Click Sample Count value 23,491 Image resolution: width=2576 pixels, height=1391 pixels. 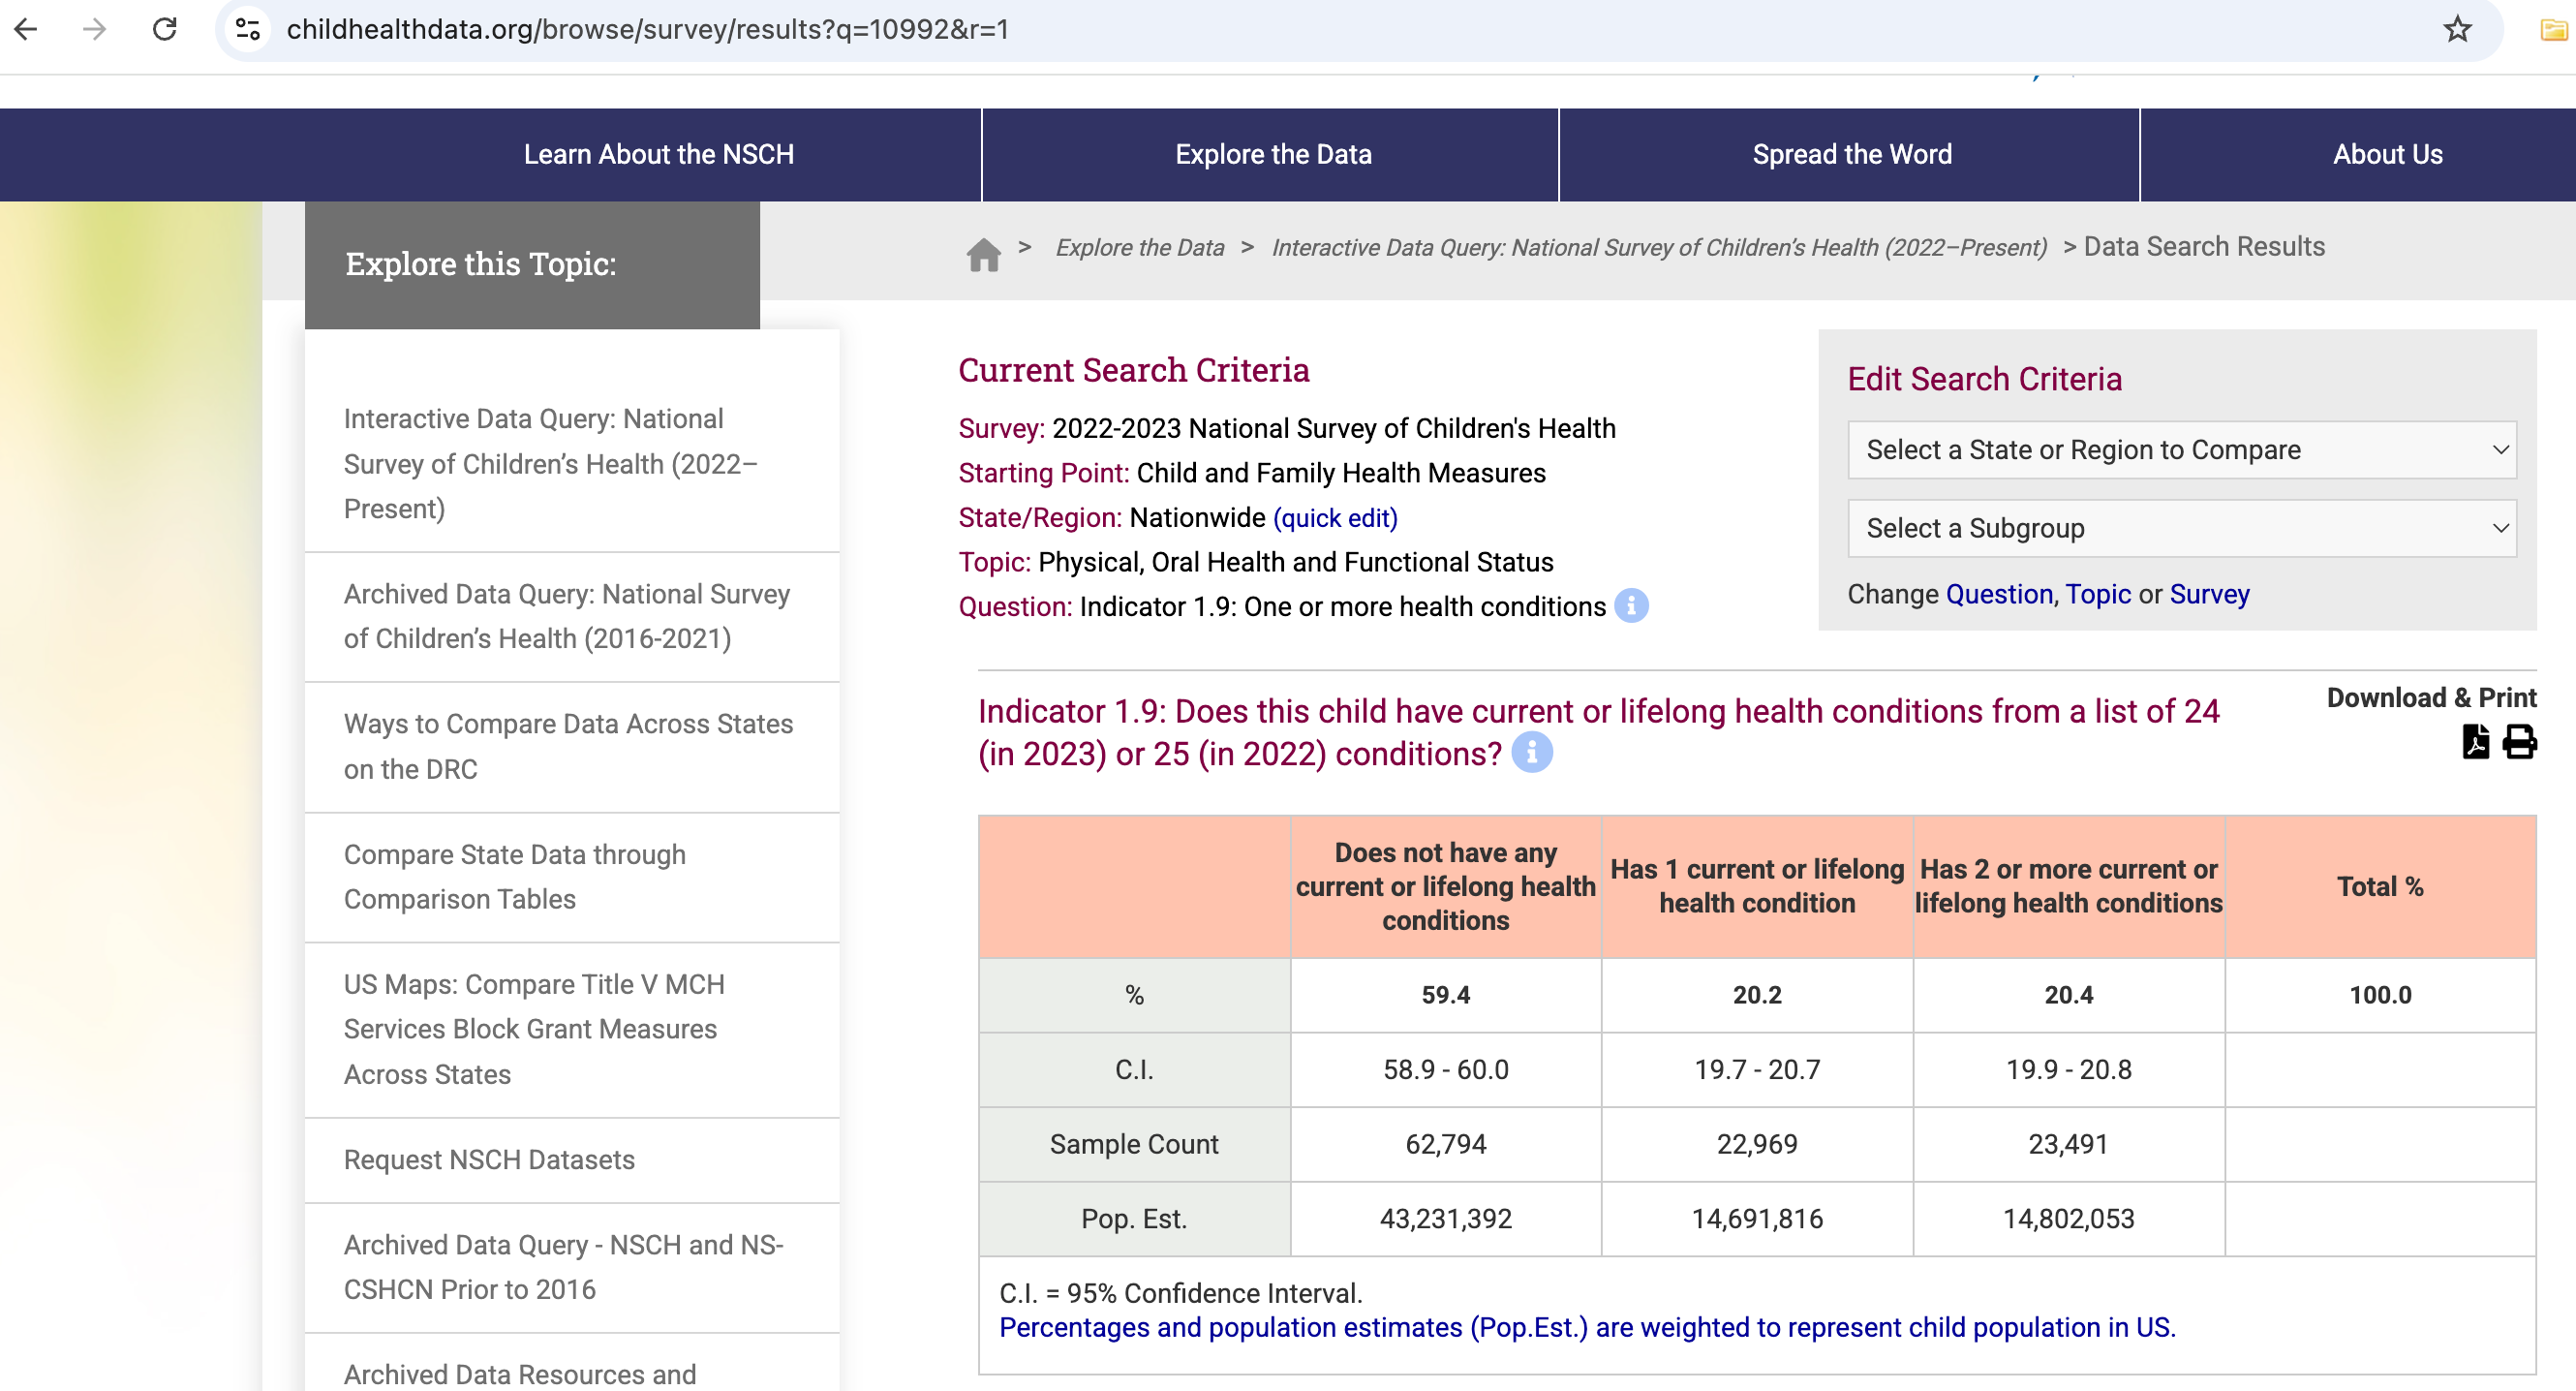[2068, 1144]
